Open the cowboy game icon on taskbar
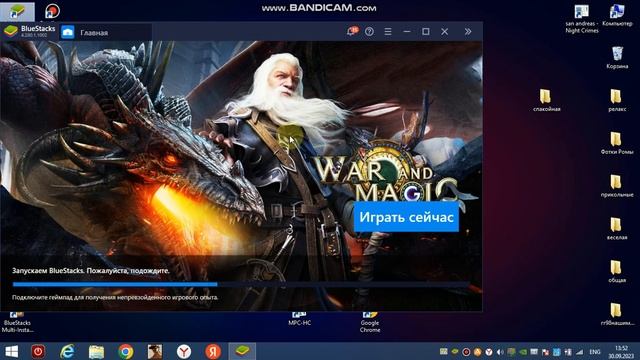The image size is (640, 360). [x=155, y=351]
